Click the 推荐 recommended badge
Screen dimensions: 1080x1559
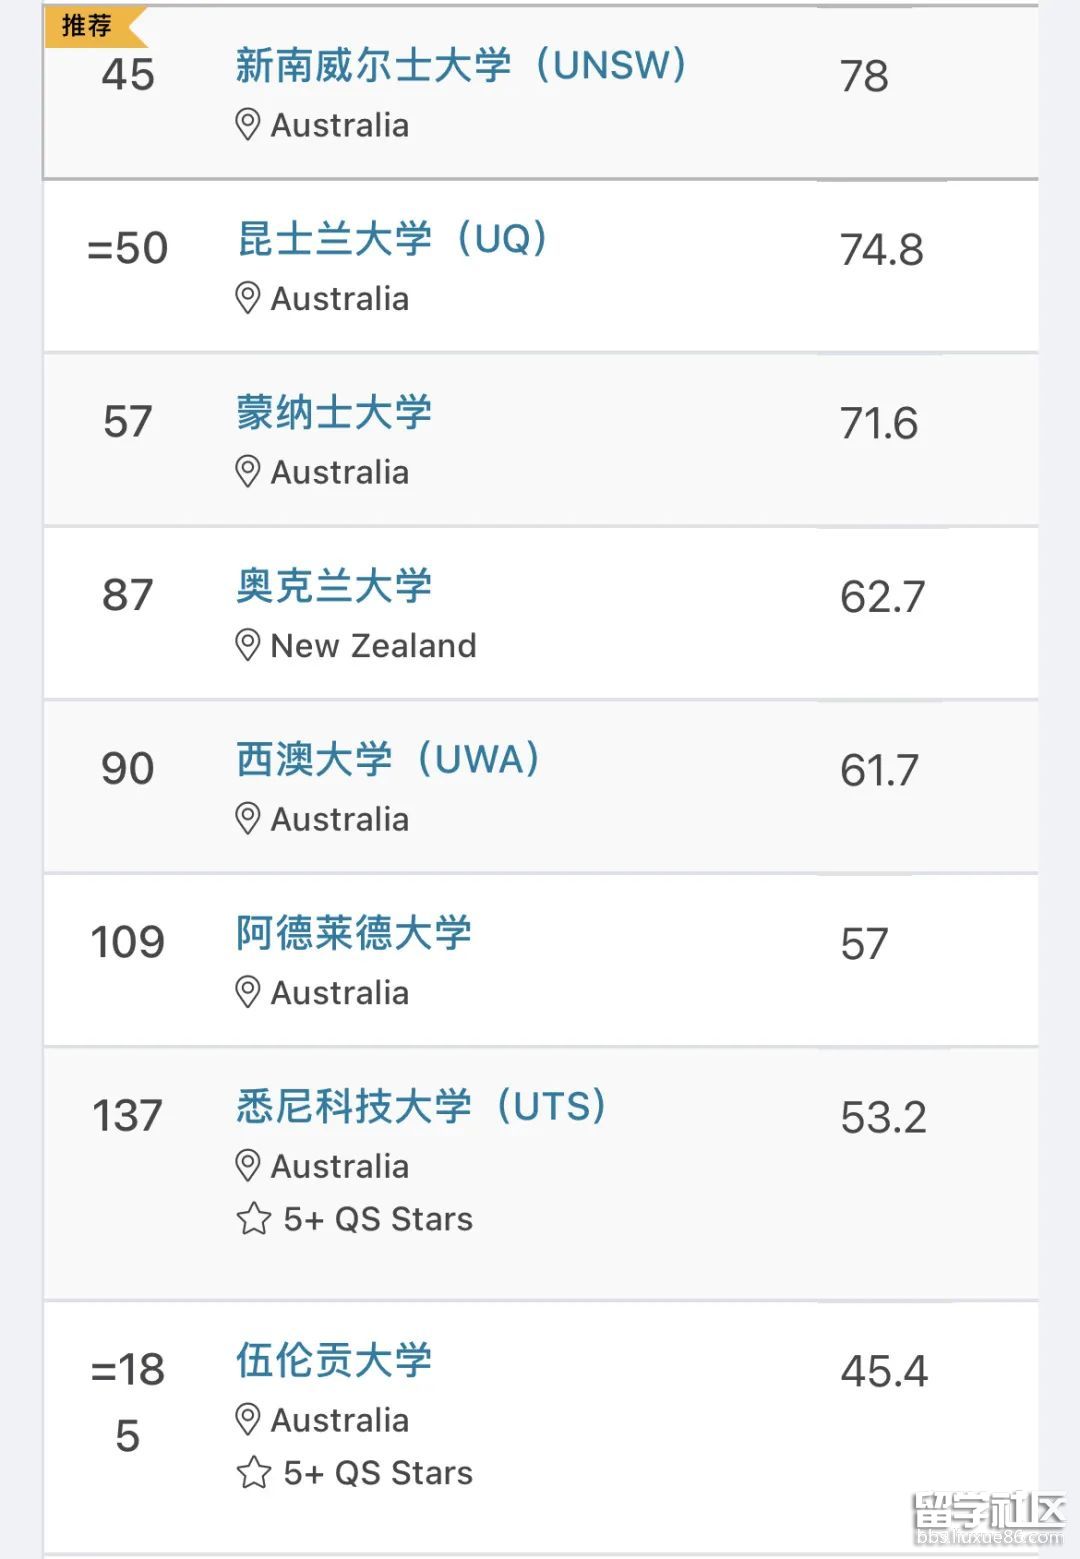[x=90, y=26]
